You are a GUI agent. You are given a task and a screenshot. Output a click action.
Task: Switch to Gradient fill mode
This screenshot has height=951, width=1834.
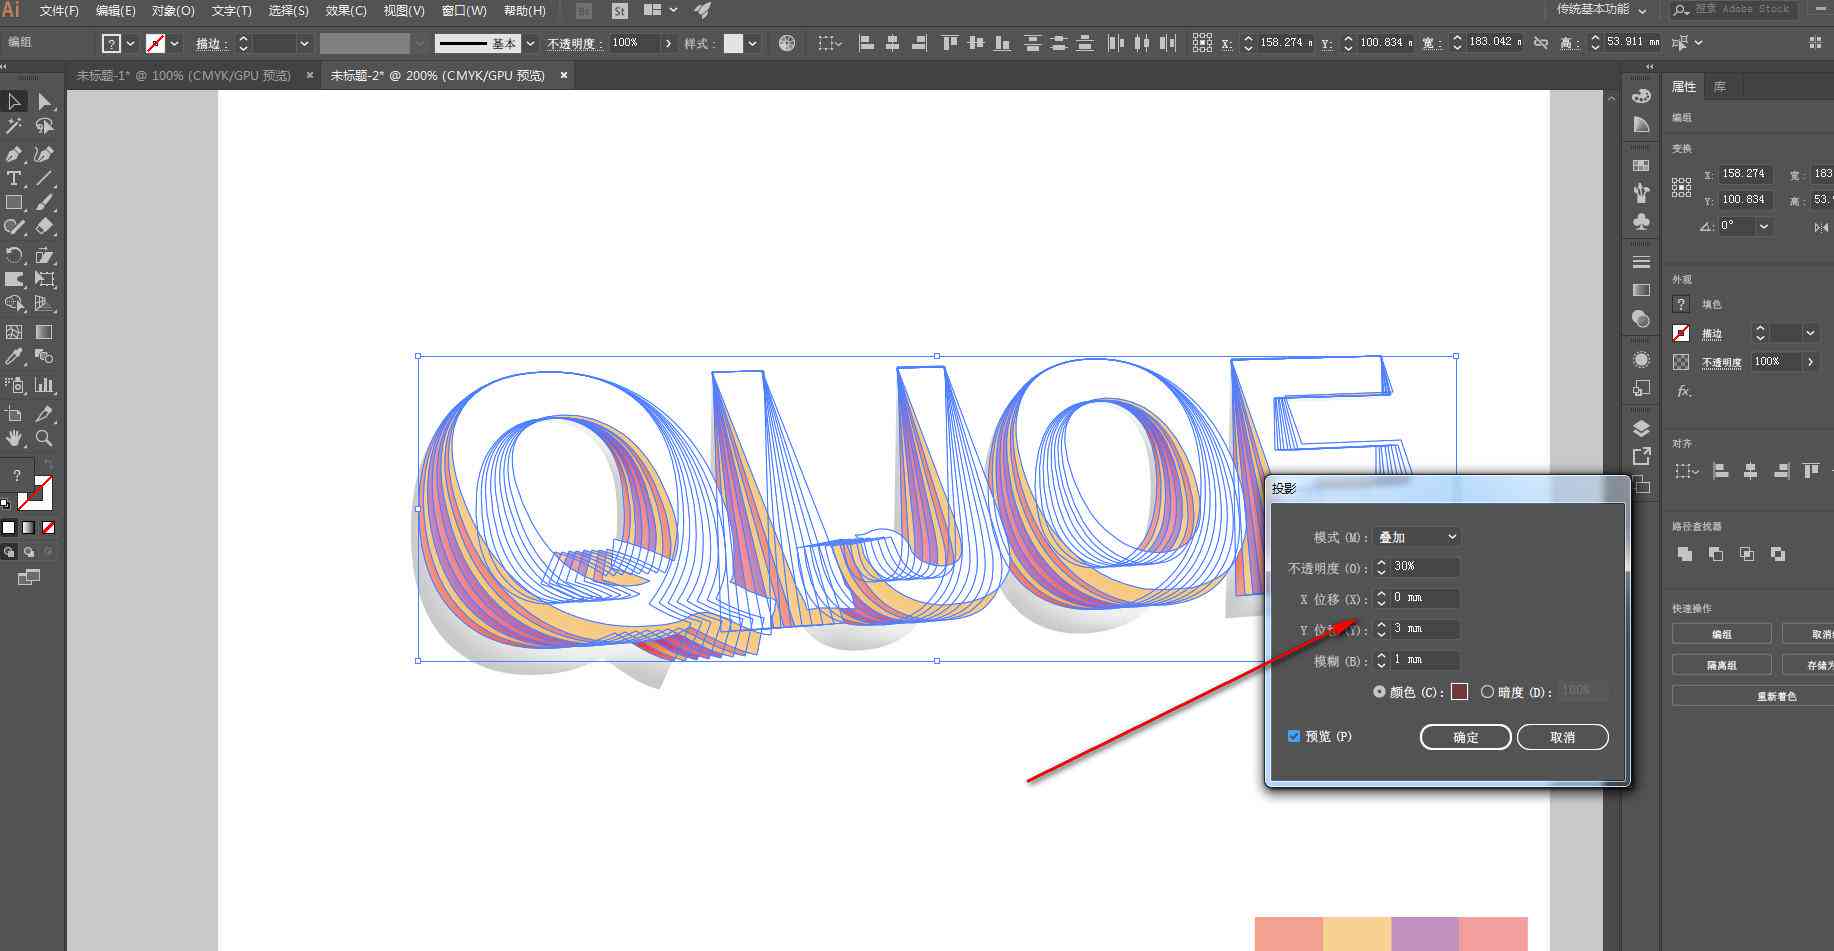tap(29, 528)
